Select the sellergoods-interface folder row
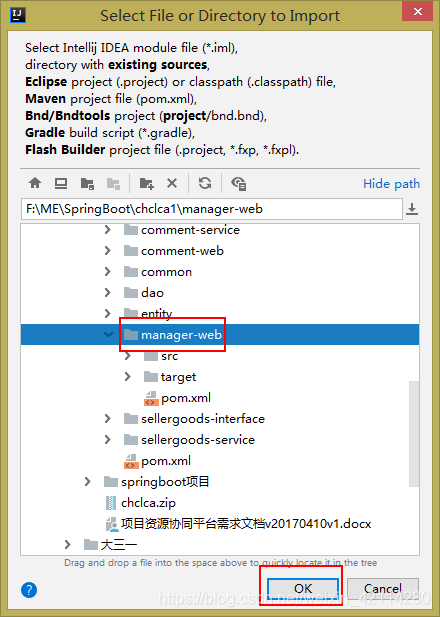Image resolution: width=440 pixels, height=617 pixels. (220, 419)
